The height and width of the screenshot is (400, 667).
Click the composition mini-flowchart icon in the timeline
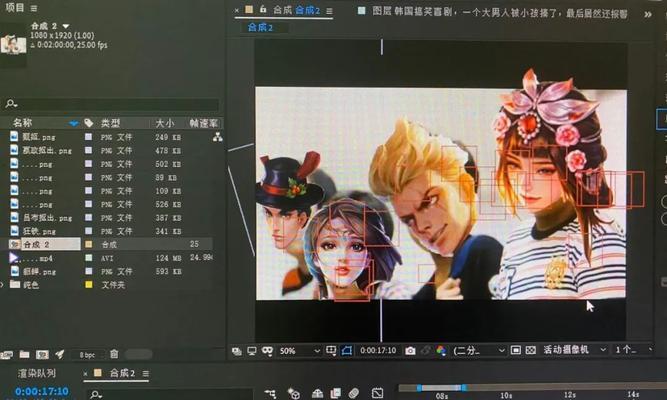coord(270,394)
